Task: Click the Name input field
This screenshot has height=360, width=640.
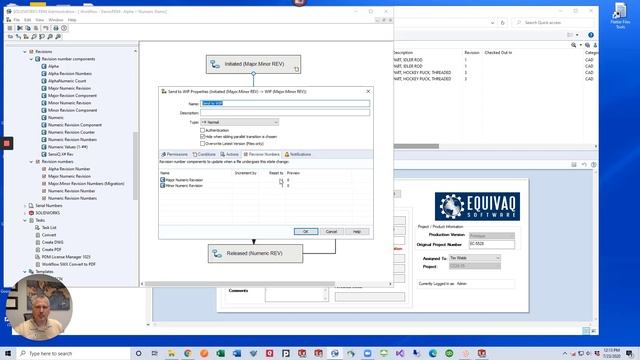Action: pyautogui.click(x=285, y=103)
